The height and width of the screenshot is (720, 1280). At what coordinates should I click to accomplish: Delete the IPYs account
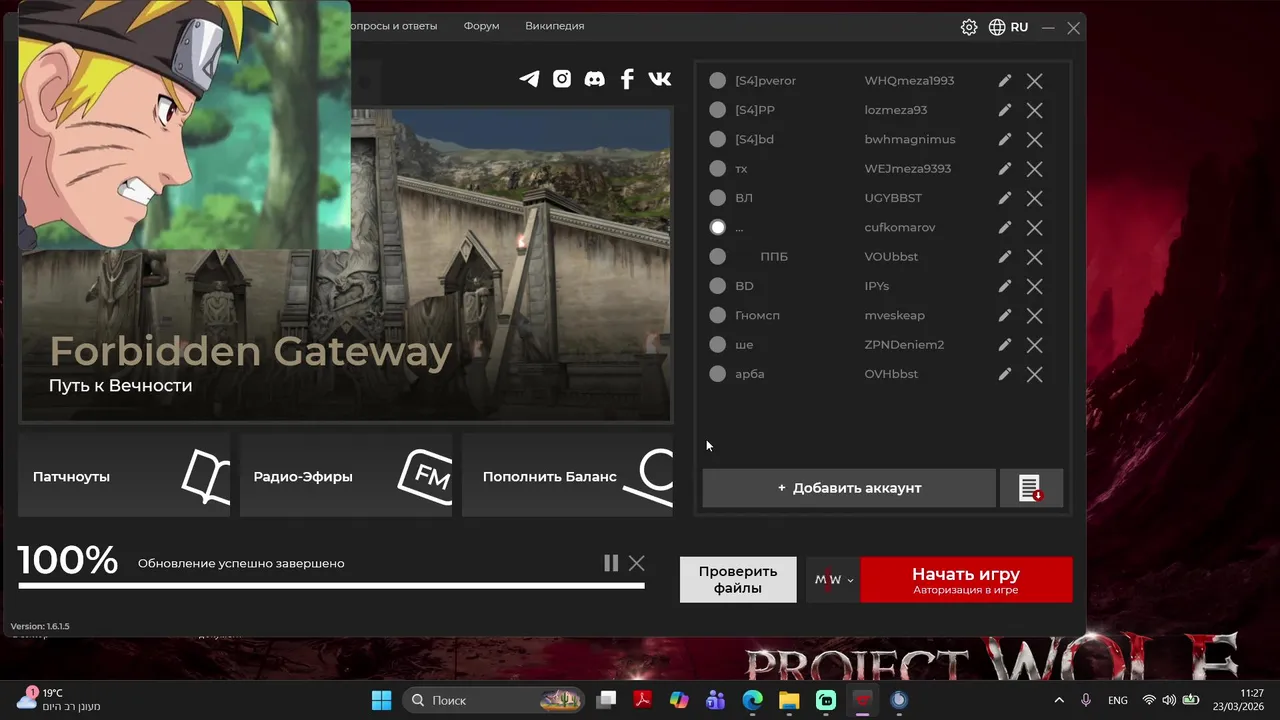pos(1035,286)
